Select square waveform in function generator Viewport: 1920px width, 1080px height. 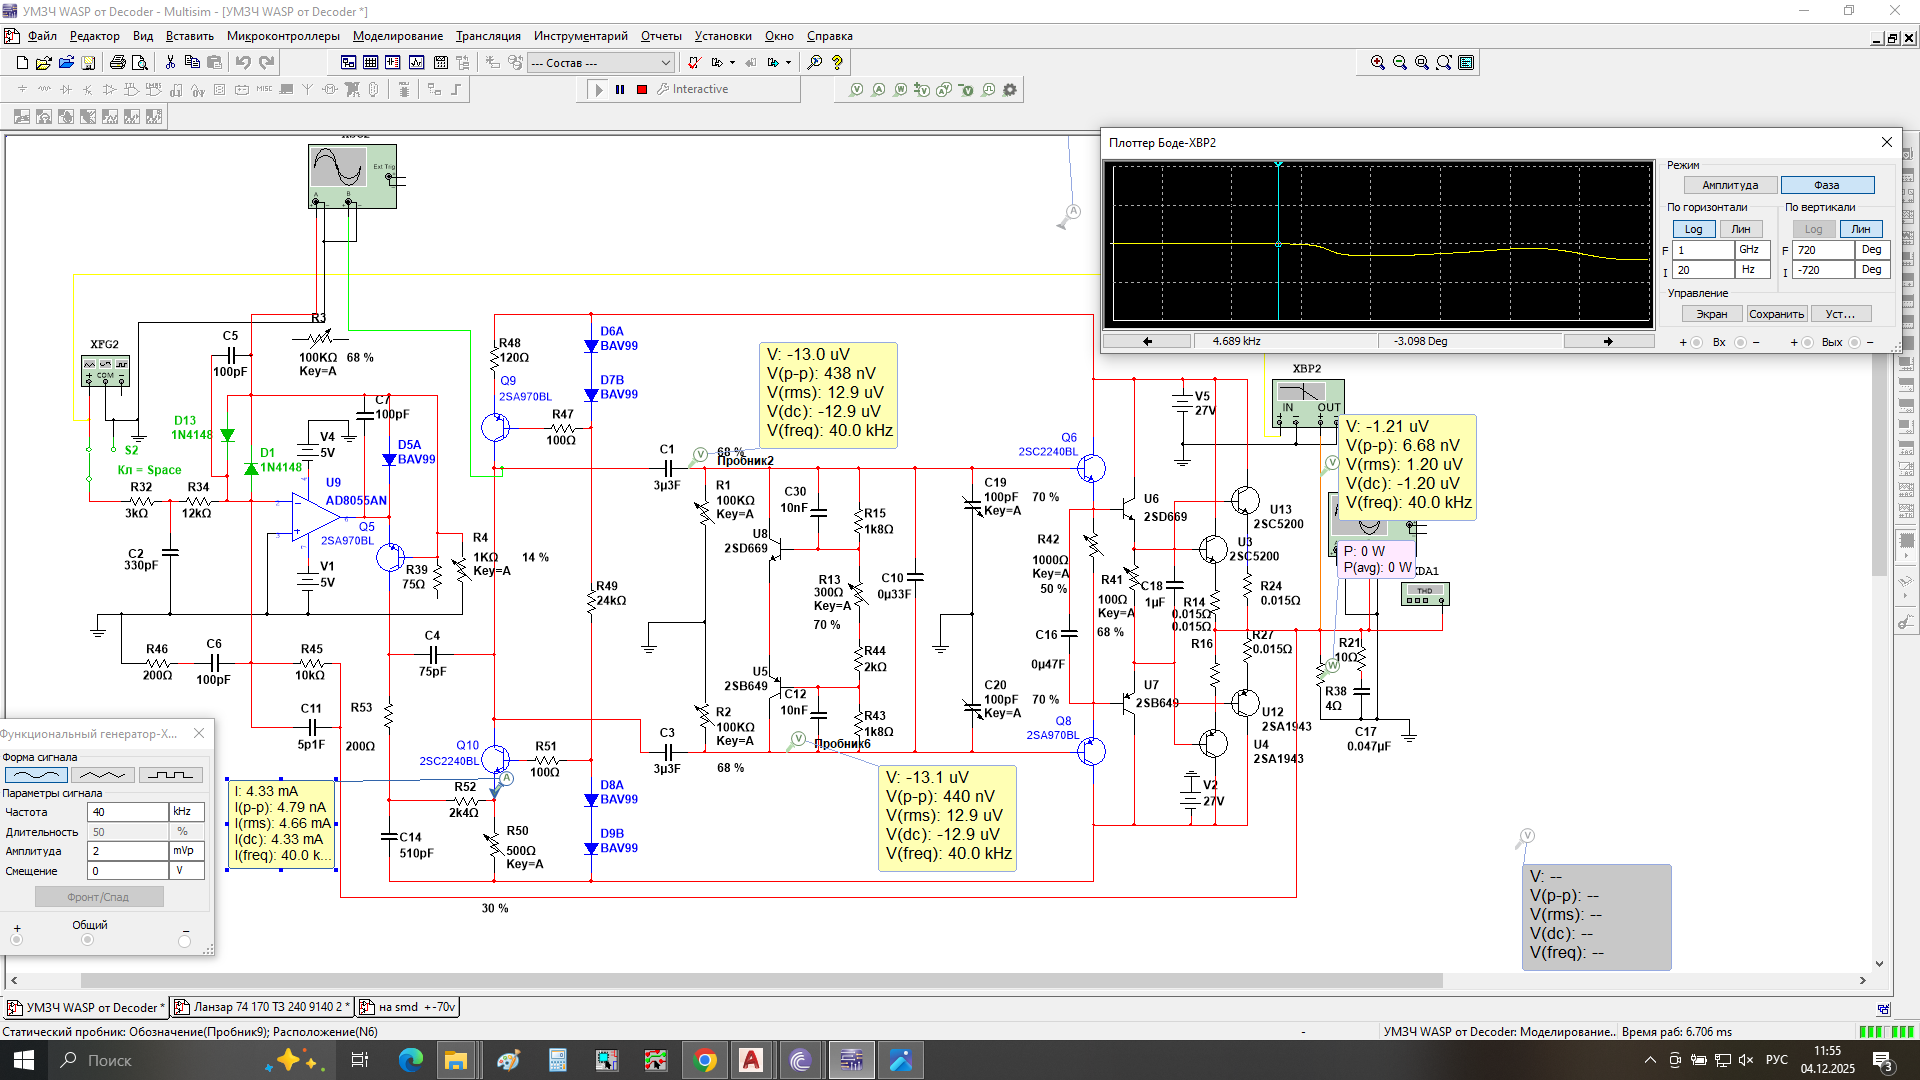click(x=171, y=775)
